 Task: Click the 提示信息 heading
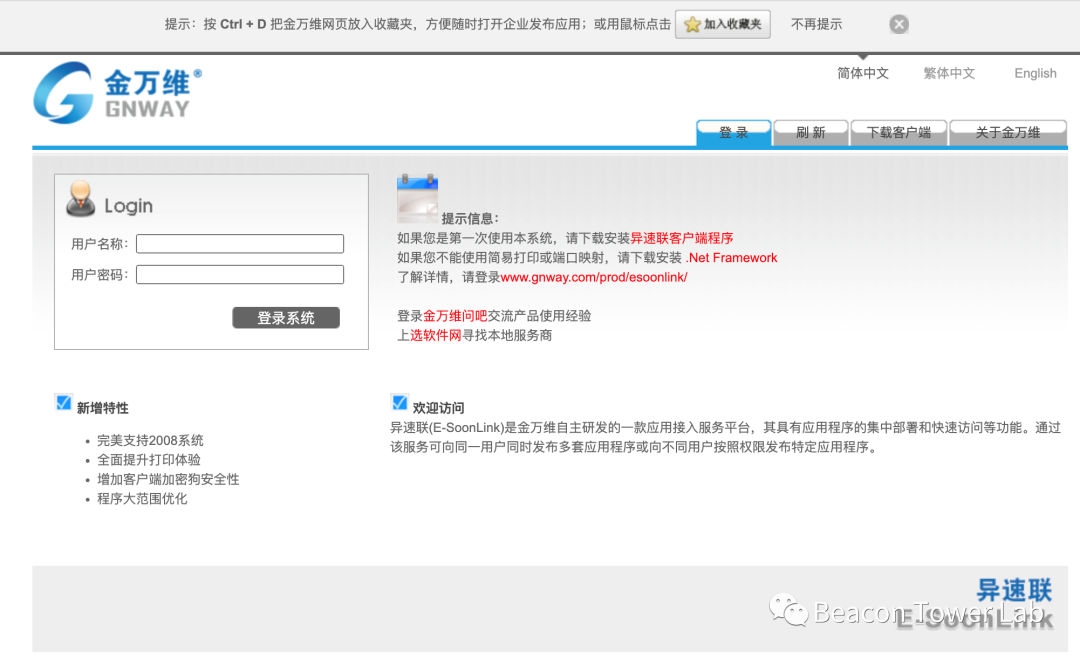(x=470, y=218)
